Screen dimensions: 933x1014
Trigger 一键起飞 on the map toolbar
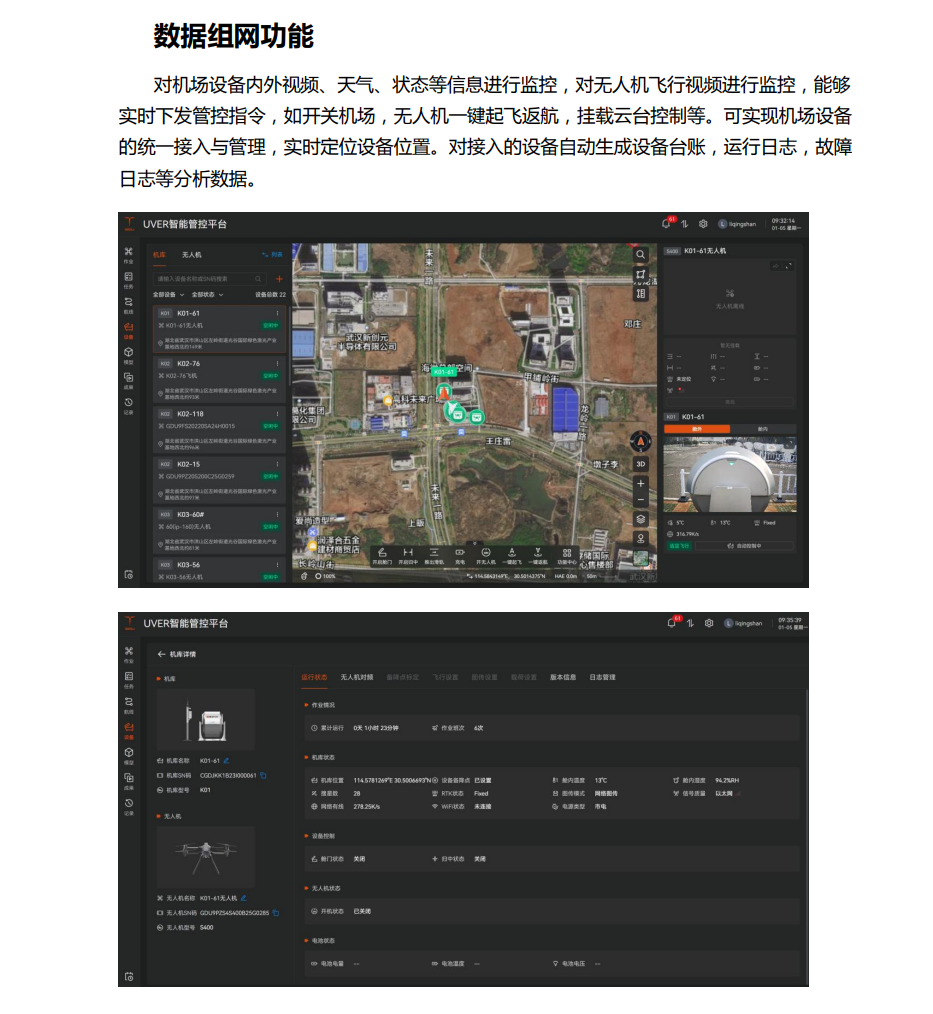click(511, 553)
